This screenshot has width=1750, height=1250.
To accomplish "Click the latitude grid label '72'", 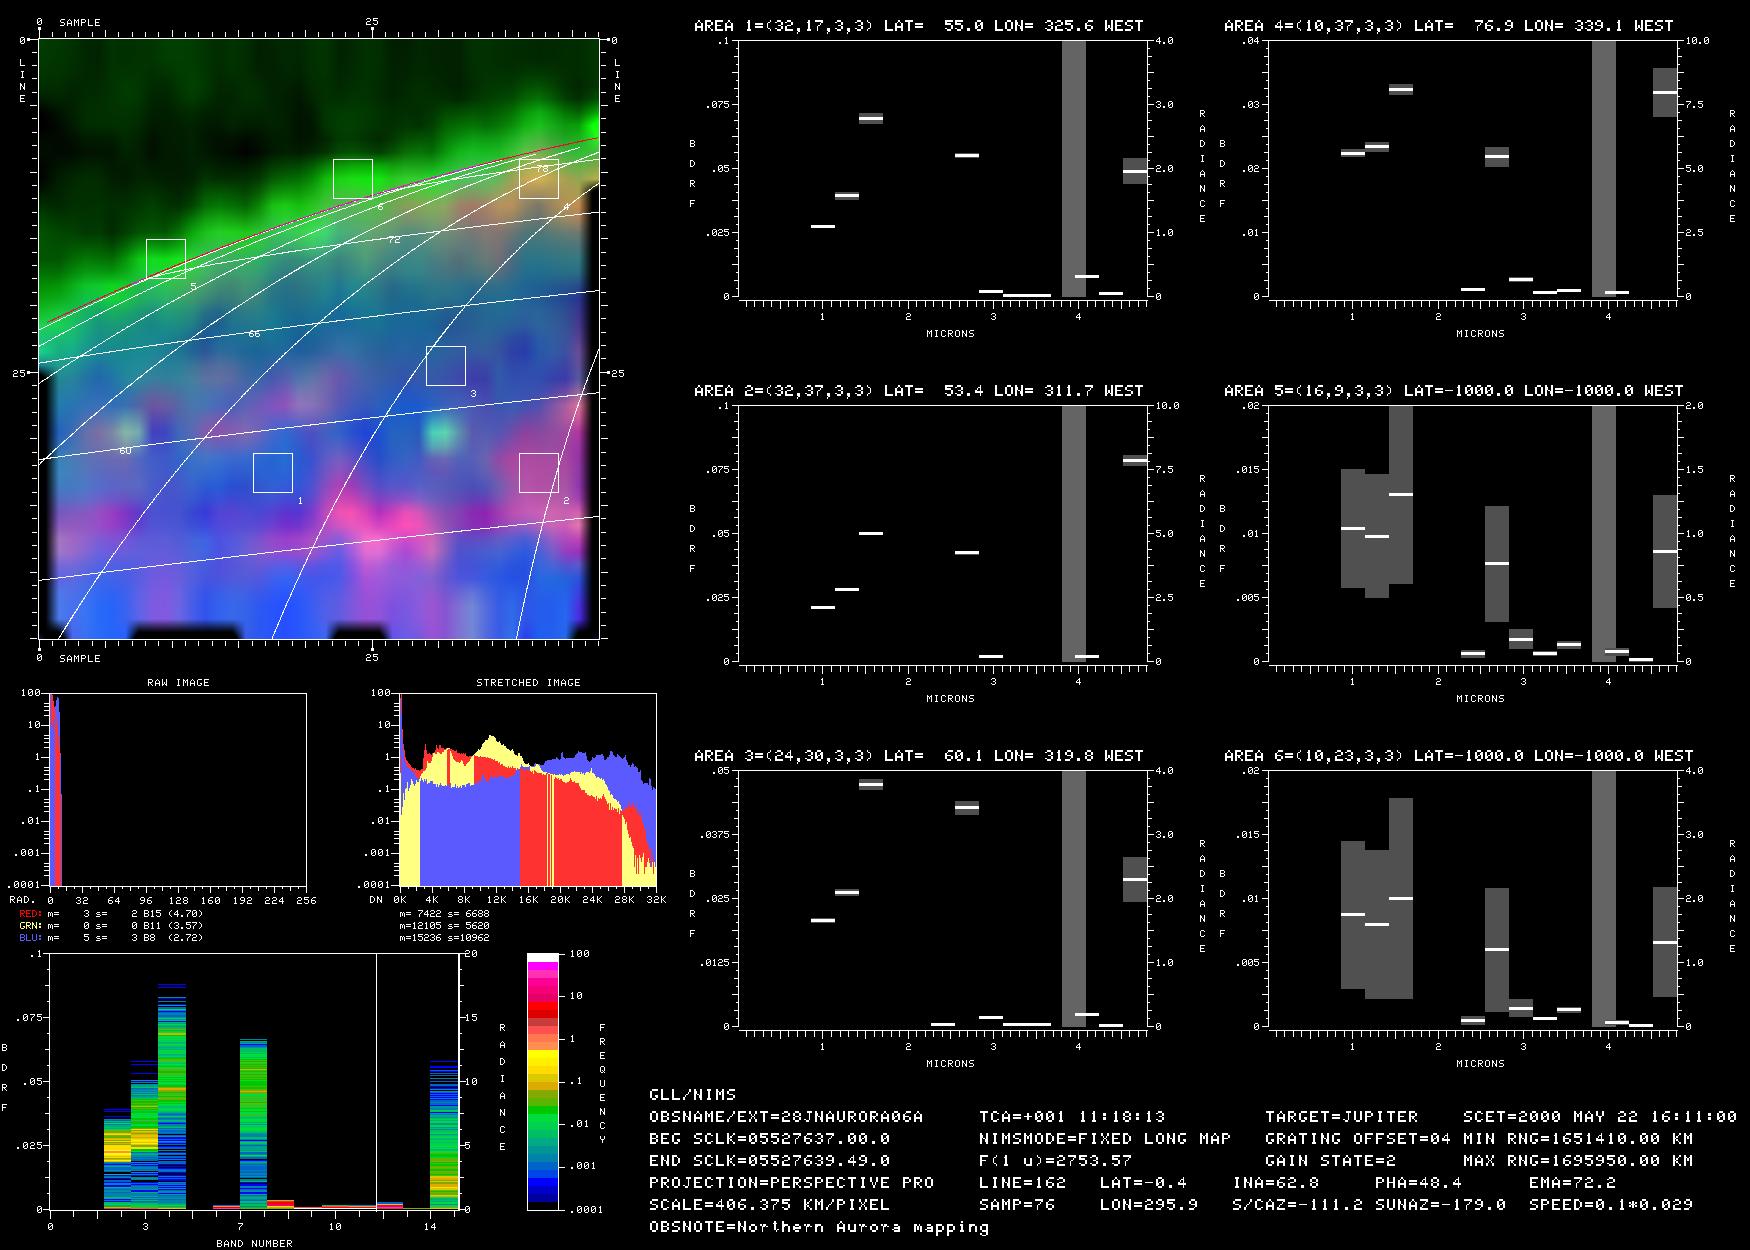I will 394,240.
